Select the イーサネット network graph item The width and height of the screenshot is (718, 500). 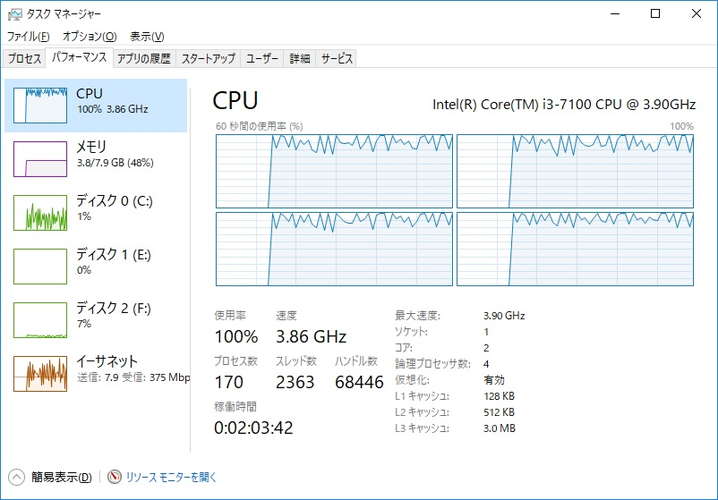tap(96, 373)
